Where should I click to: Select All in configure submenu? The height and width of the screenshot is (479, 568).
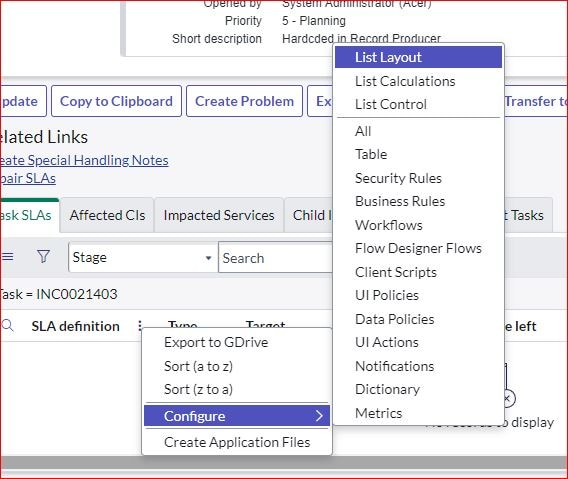coord(363,131)
